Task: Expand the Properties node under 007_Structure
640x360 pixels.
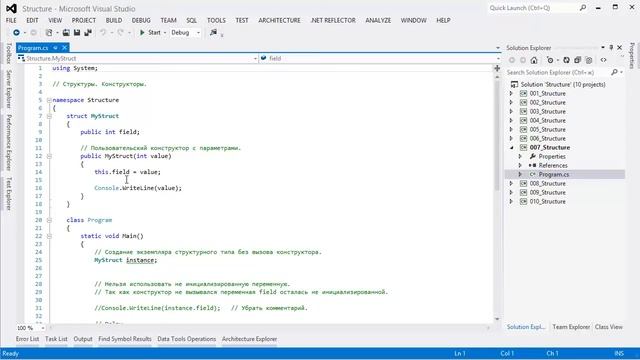Action: coord(520,156)
